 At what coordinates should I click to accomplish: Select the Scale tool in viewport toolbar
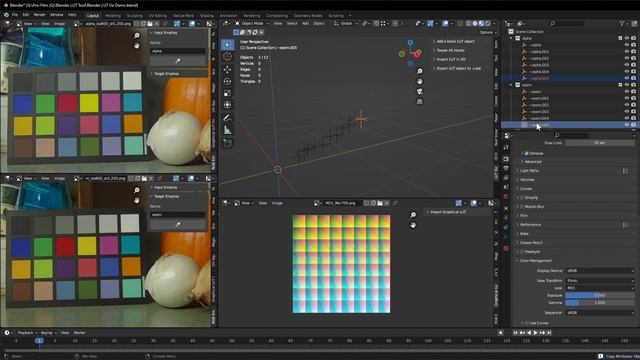click(x=227, y=93)
